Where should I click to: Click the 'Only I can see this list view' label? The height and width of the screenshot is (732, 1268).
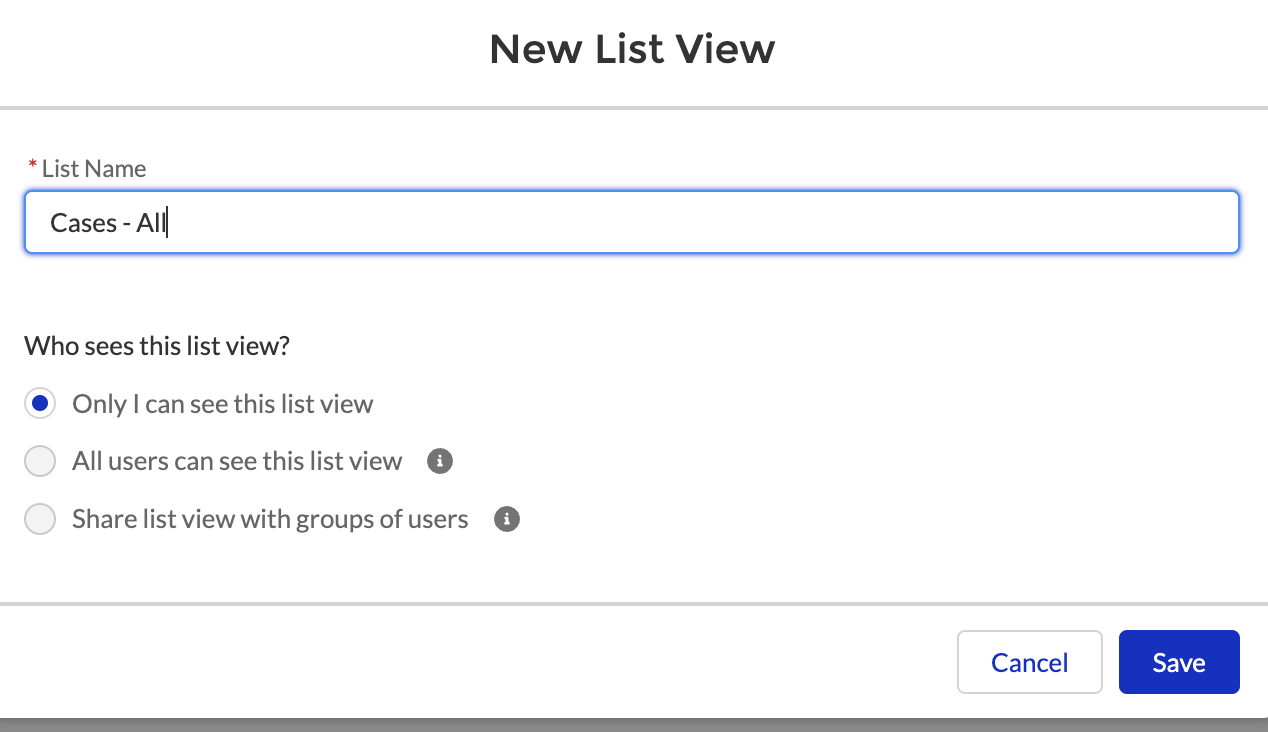(223, 404)
